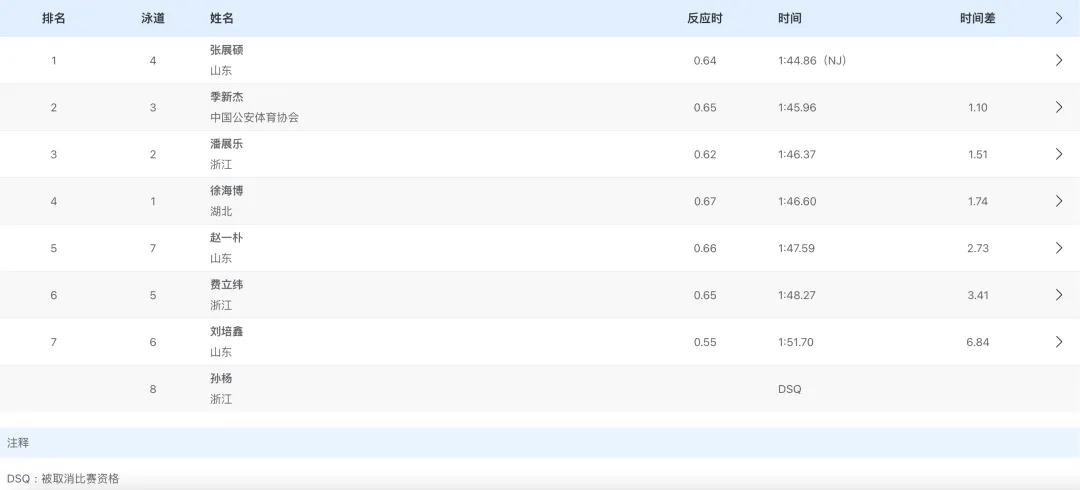
Task: Click the header row chevron arrow
Action: click(x=1059, y=18)
